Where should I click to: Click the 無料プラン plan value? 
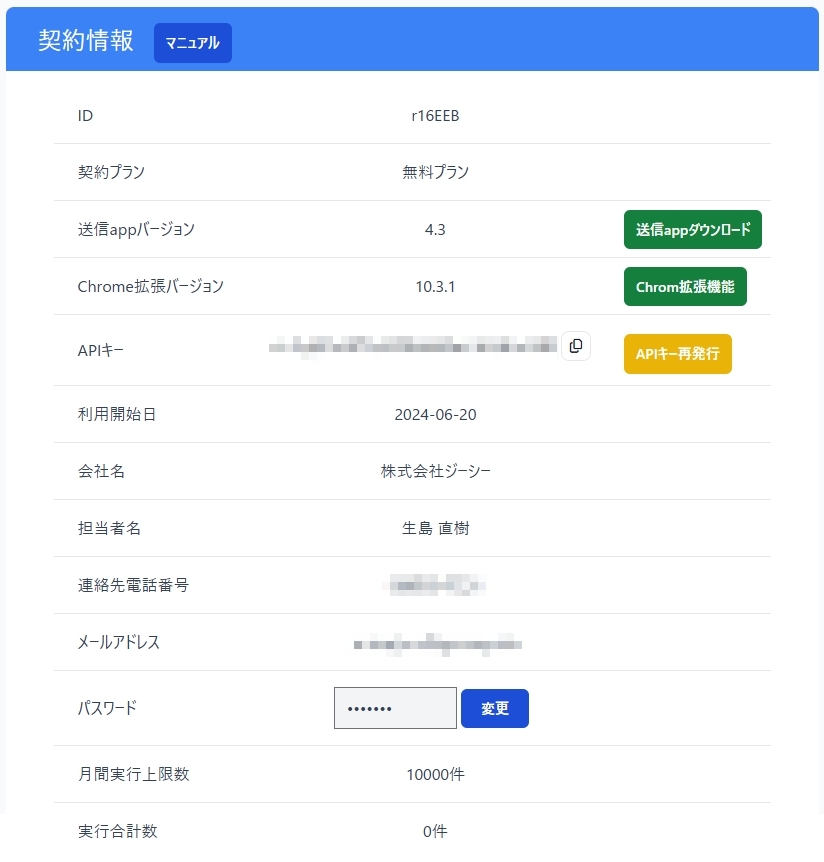[x=435, y=172]
